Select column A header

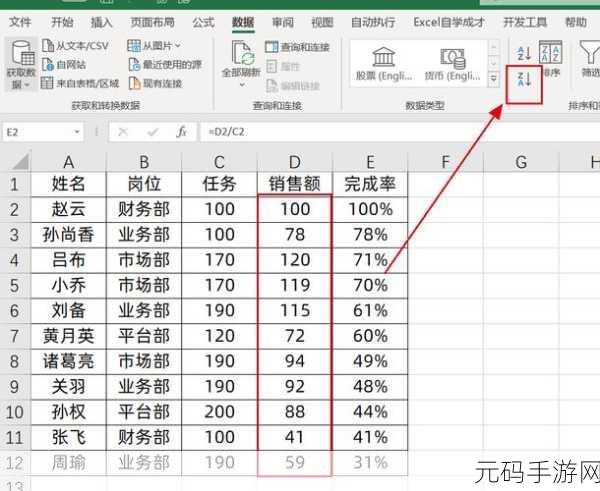[x=68, y=162]
